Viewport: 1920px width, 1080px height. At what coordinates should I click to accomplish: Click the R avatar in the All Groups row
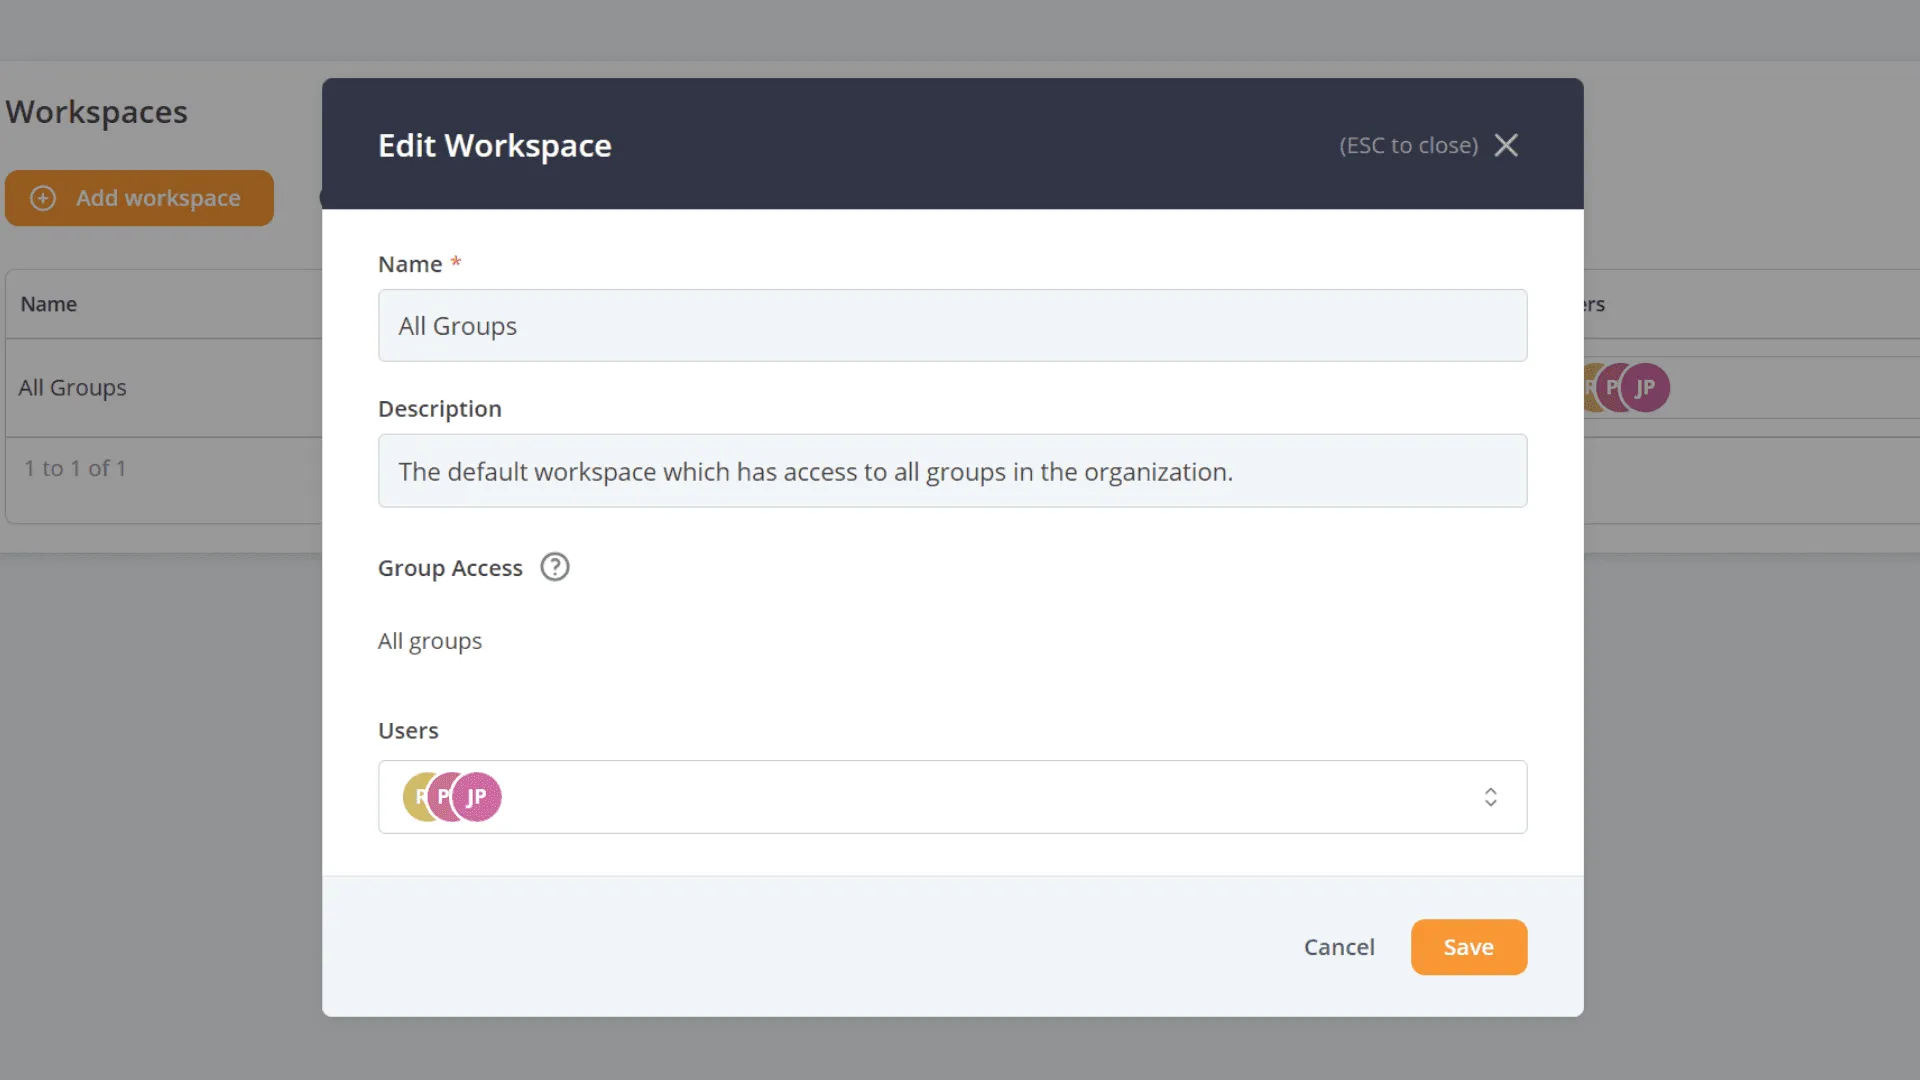1590,387
